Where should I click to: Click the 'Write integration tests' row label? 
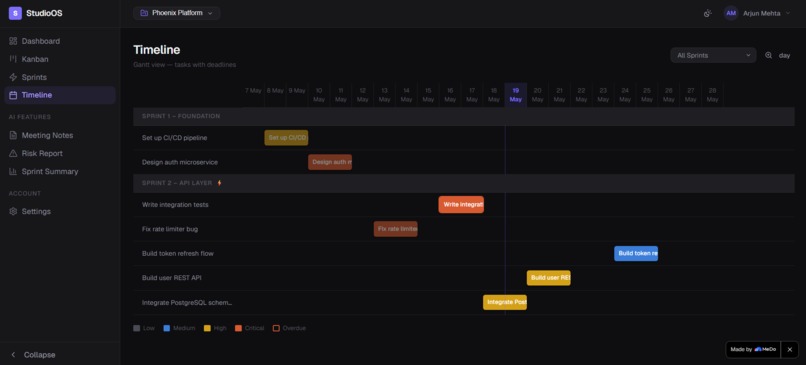(x=175, y=205)
